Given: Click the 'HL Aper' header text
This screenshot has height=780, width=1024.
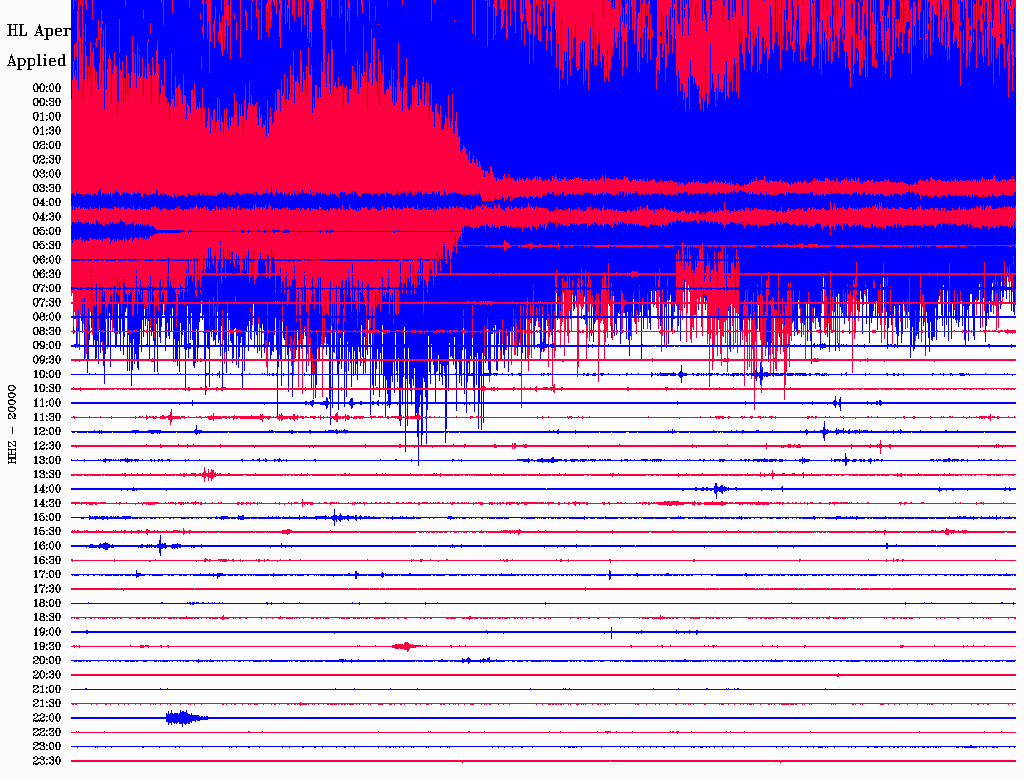Looking at the screenshot, I should pyautogui.click(x=39, y=31).
